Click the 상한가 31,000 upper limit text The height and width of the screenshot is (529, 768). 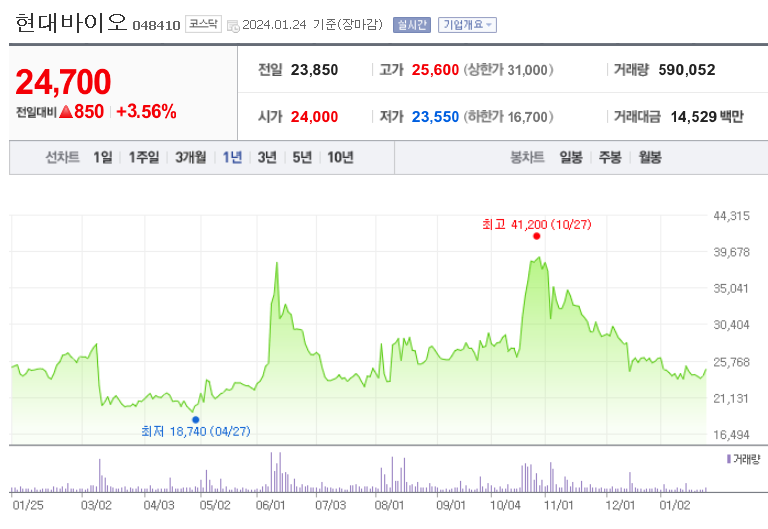(x=508, y=70)
